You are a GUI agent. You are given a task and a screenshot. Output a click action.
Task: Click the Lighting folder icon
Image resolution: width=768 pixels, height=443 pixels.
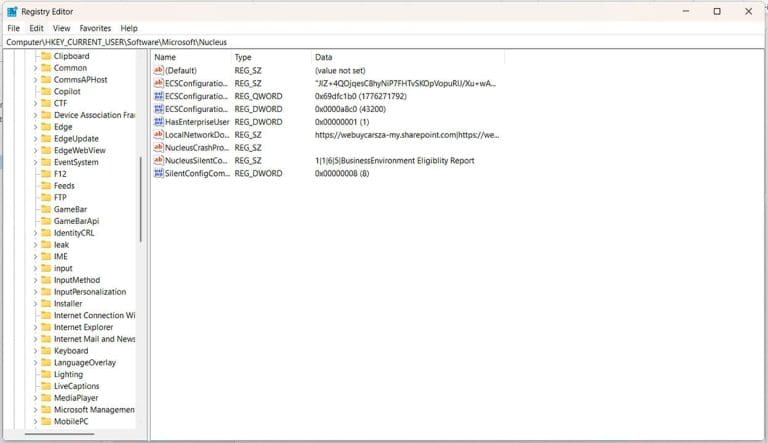pyautogui.click(x=46, y=374)
